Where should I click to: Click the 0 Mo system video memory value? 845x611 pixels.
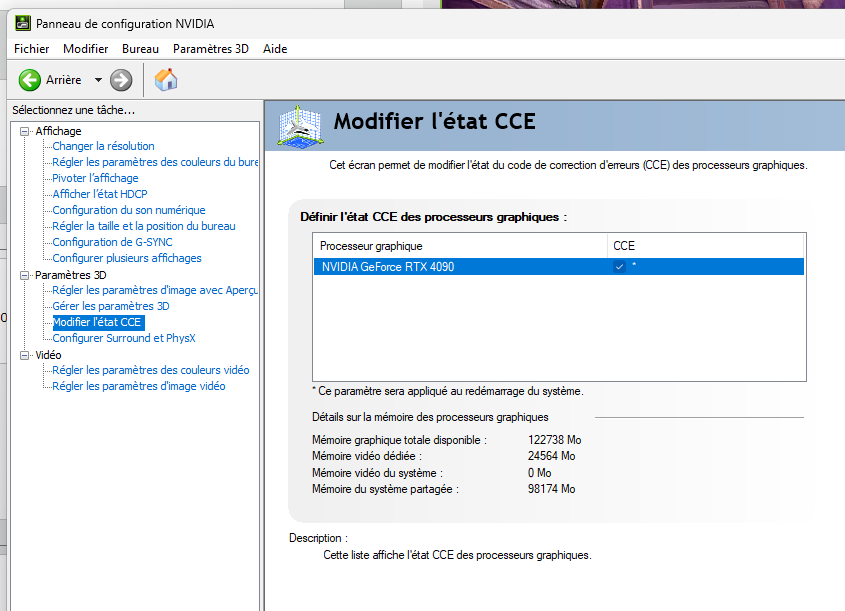(539, 473)
